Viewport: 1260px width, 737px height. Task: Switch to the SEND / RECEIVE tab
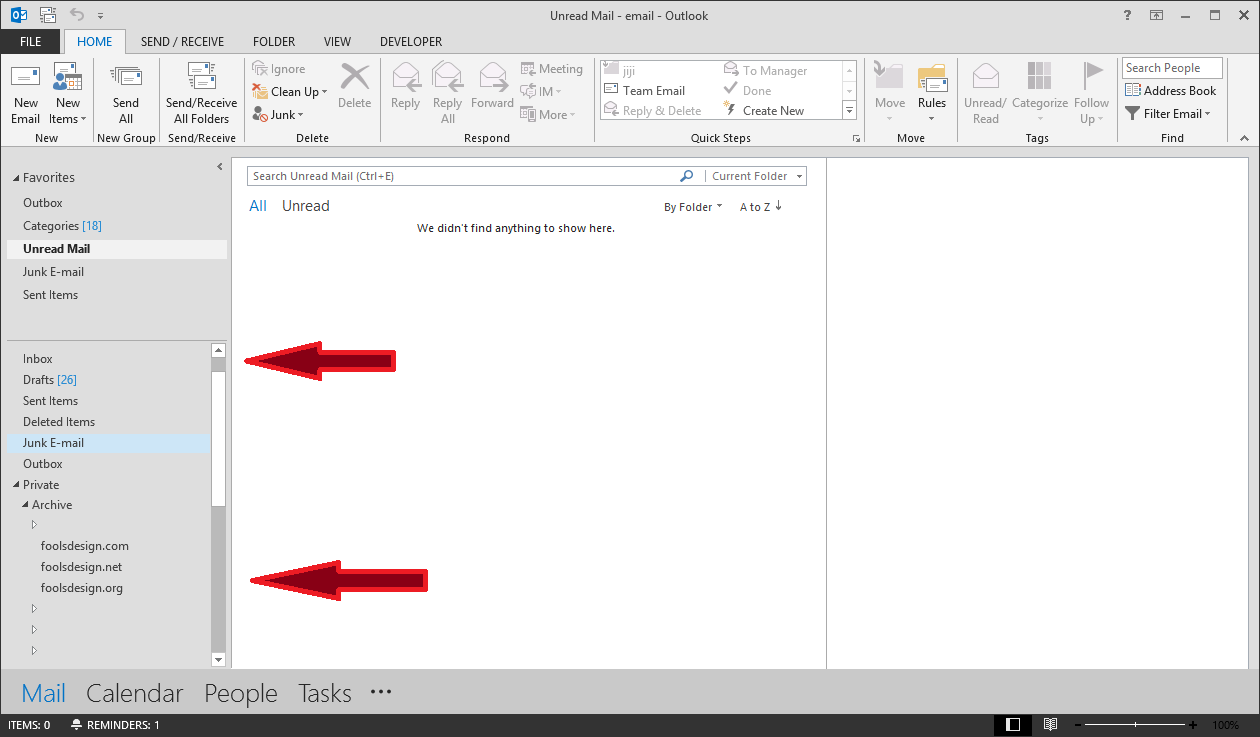tap(183, 41)
